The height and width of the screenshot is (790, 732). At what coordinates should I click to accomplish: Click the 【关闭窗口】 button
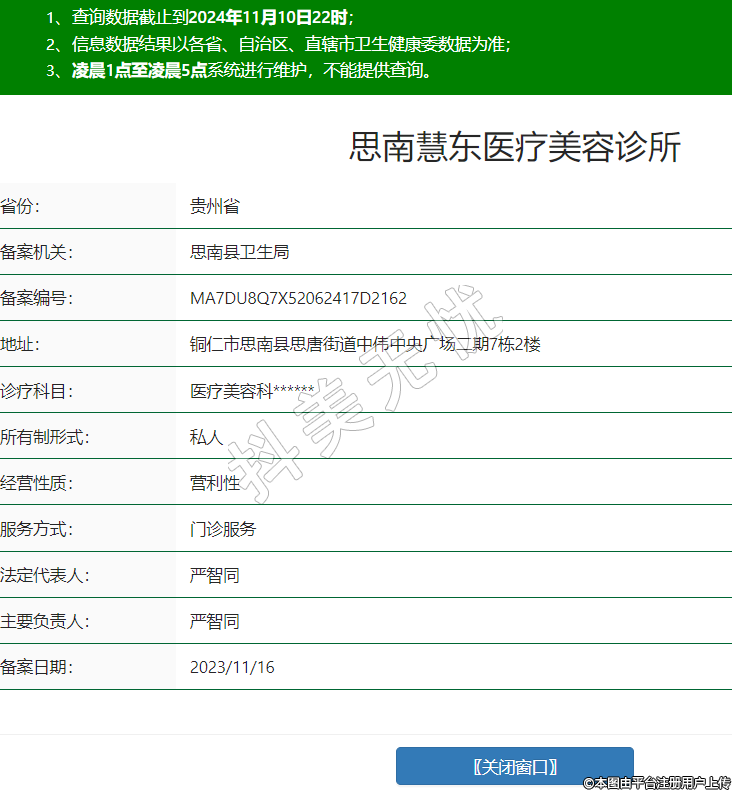click(515, 766)
